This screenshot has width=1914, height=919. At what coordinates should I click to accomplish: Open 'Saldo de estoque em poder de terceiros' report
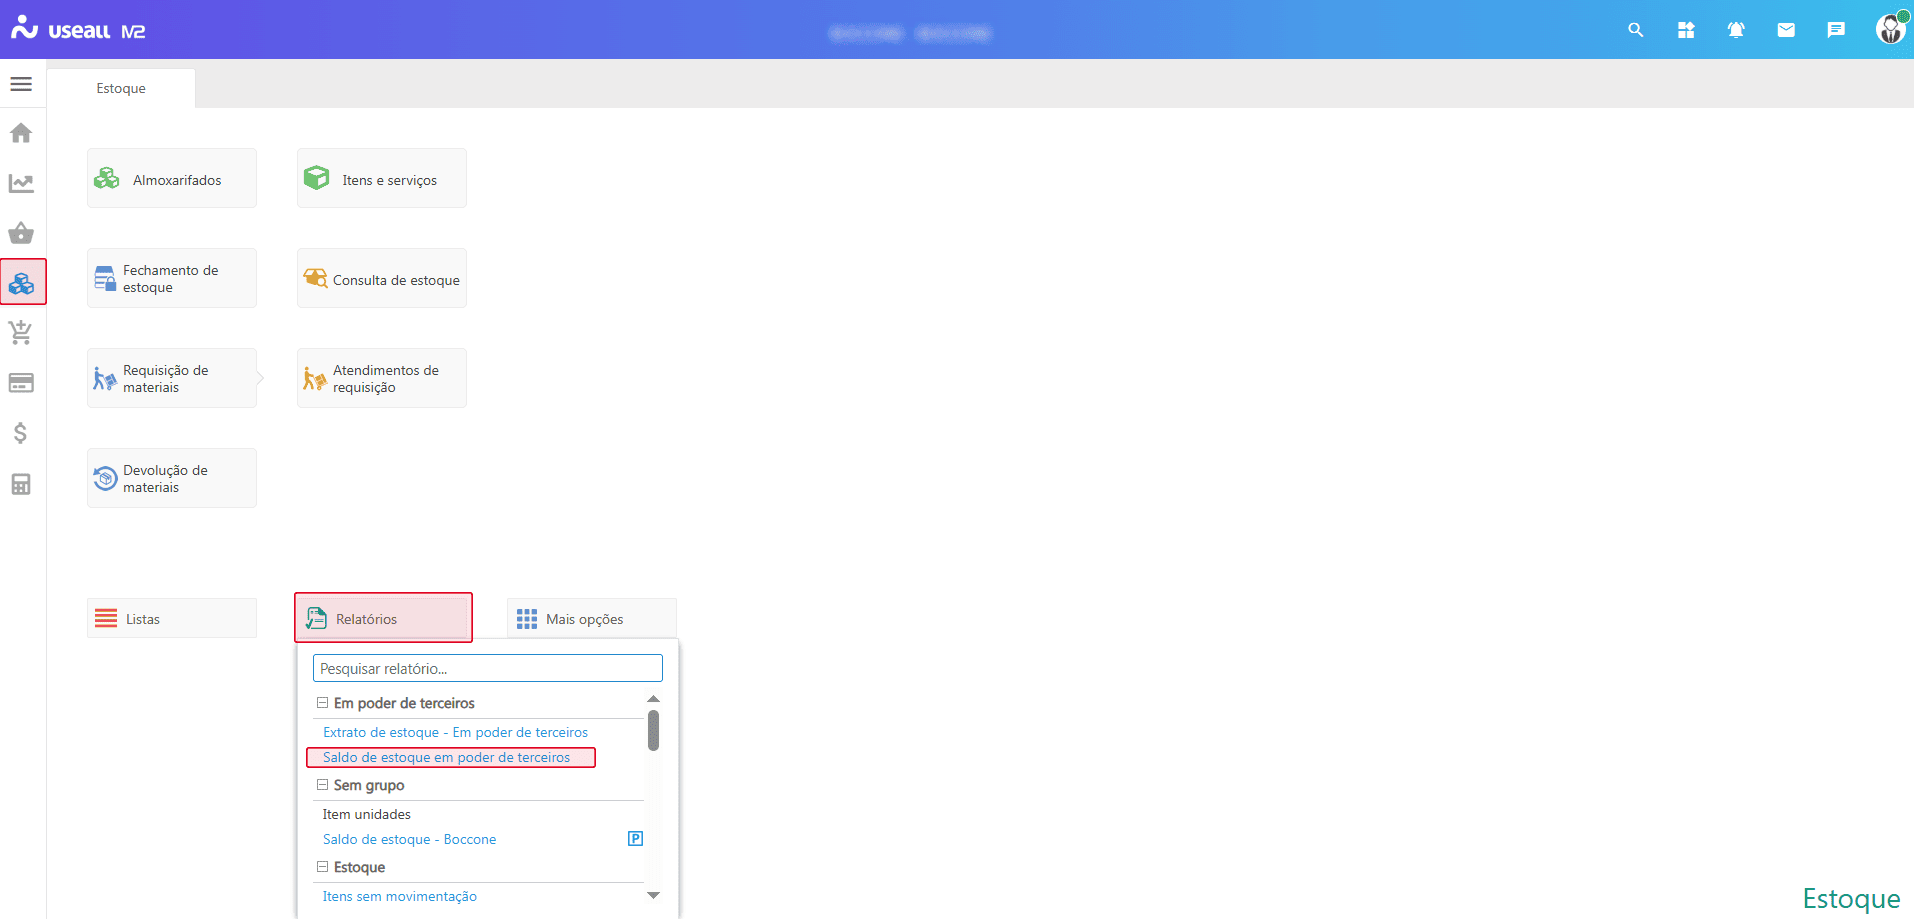click(446, 758)
